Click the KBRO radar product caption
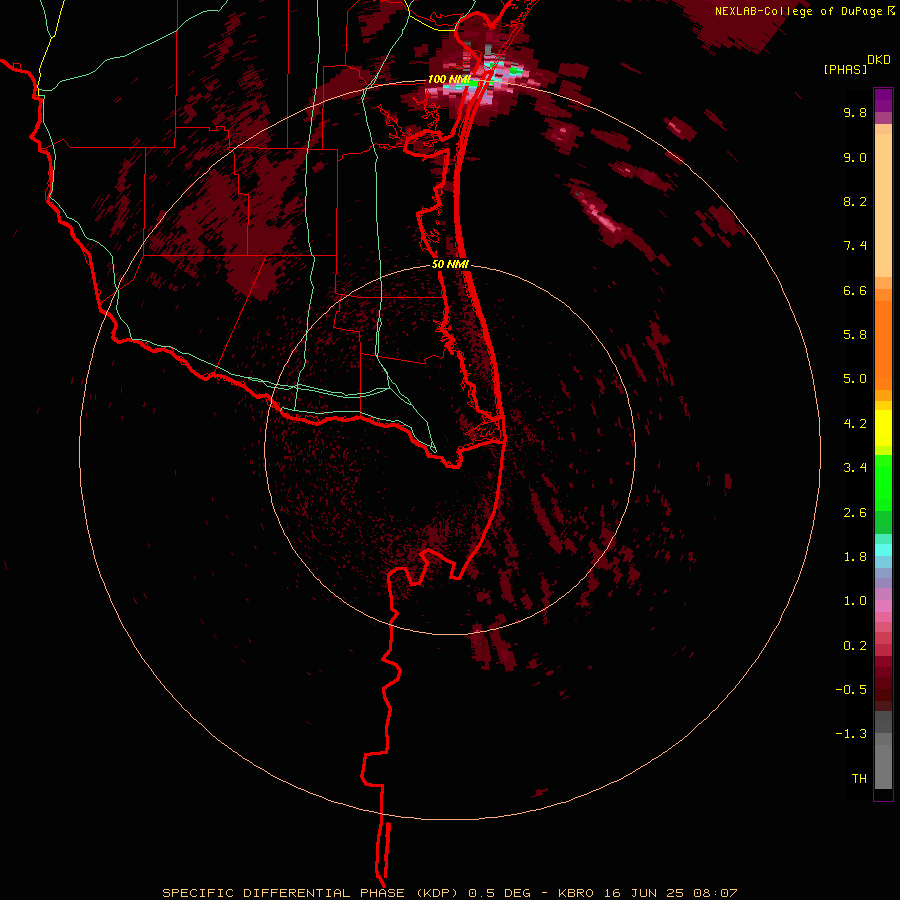 (x=449, y=893)
